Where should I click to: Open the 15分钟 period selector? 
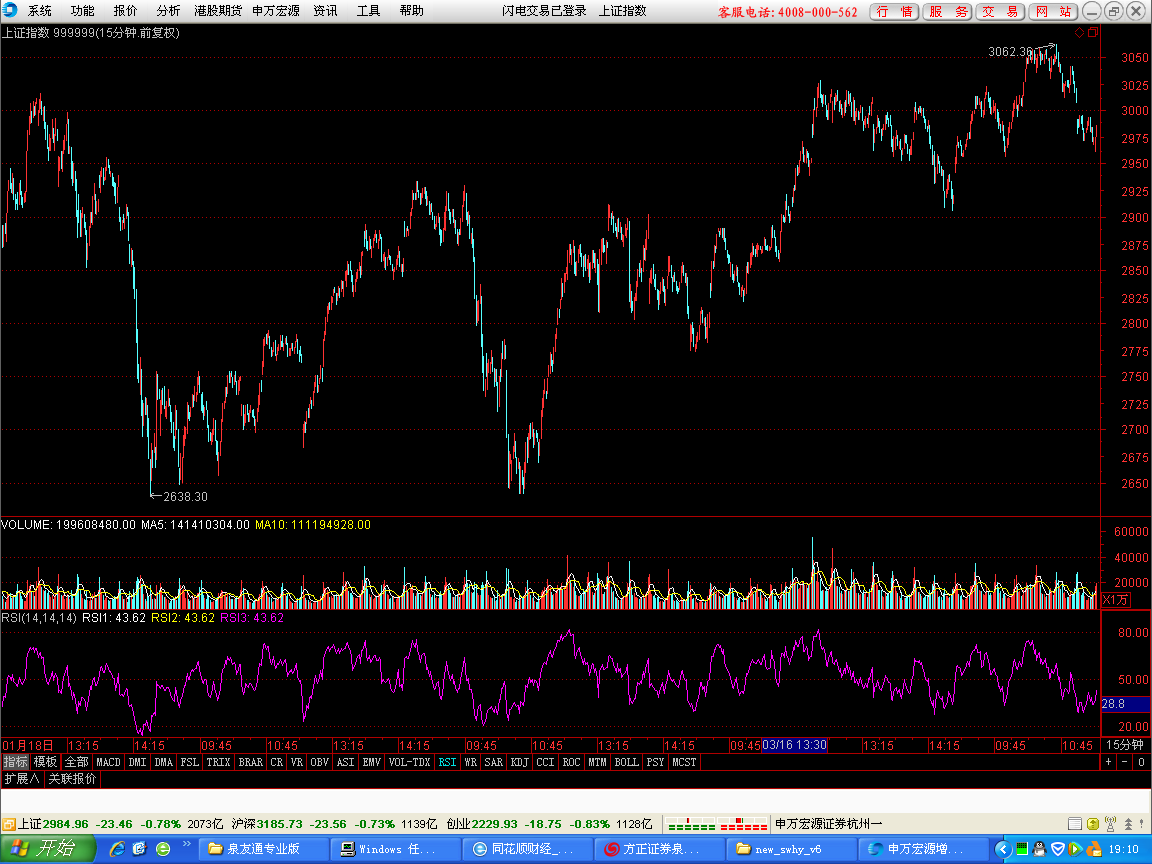pyautogui.click(x=1125, y=745)
